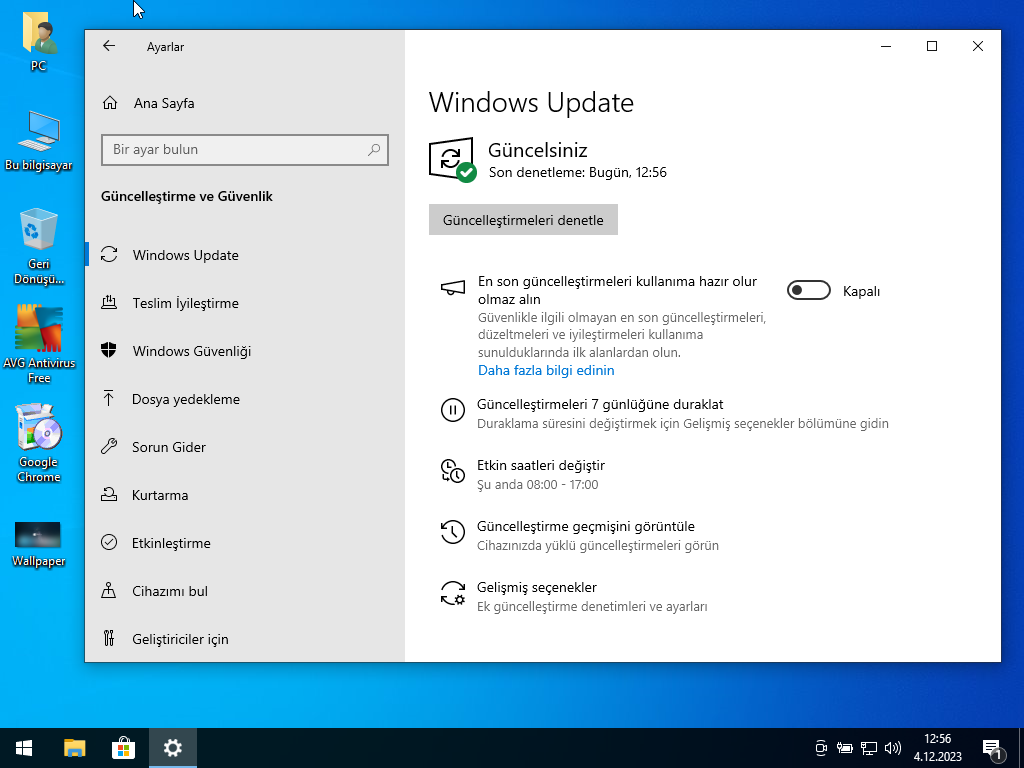
Task: Click the search magnifier in settings box
Action: (x=374, y=150)
